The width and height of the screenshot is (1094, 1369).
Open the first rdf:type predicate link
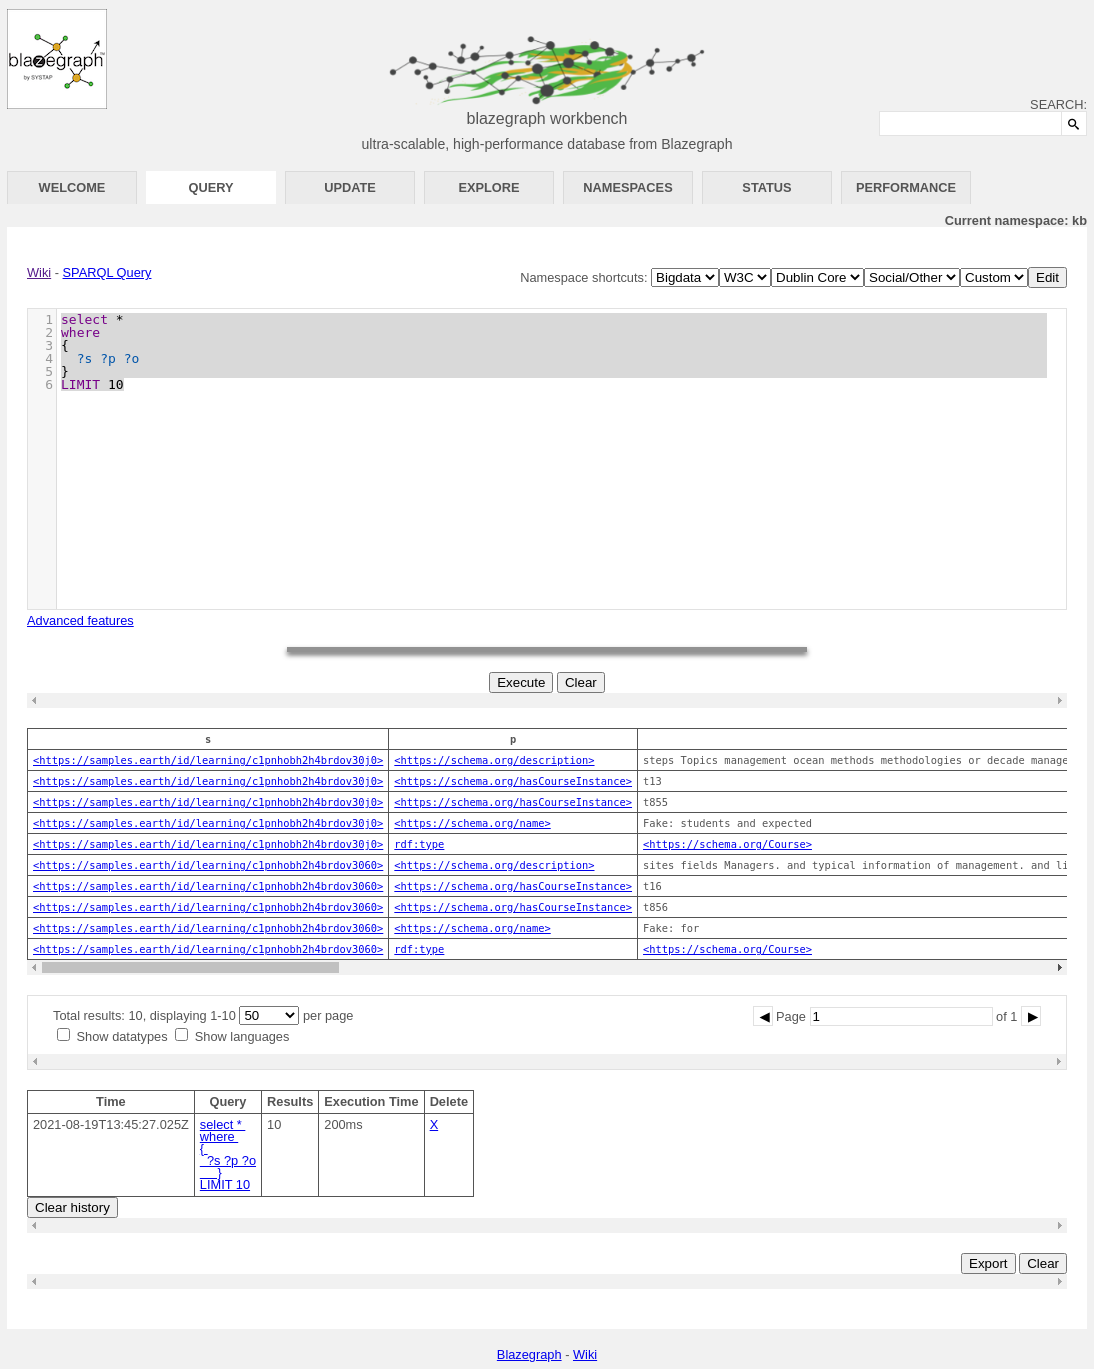(x=419, y=845)
